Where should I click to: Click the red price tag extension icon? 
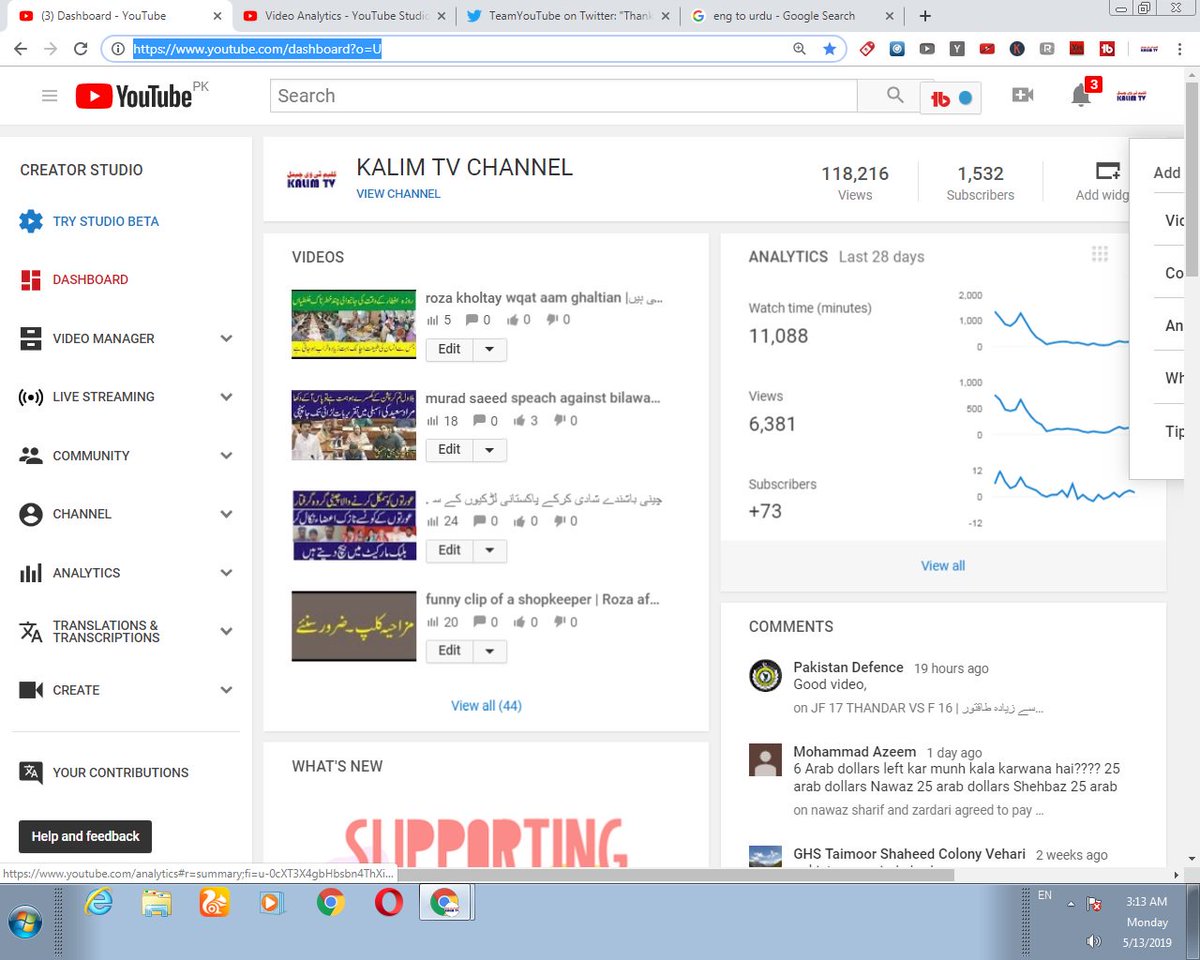866,48
